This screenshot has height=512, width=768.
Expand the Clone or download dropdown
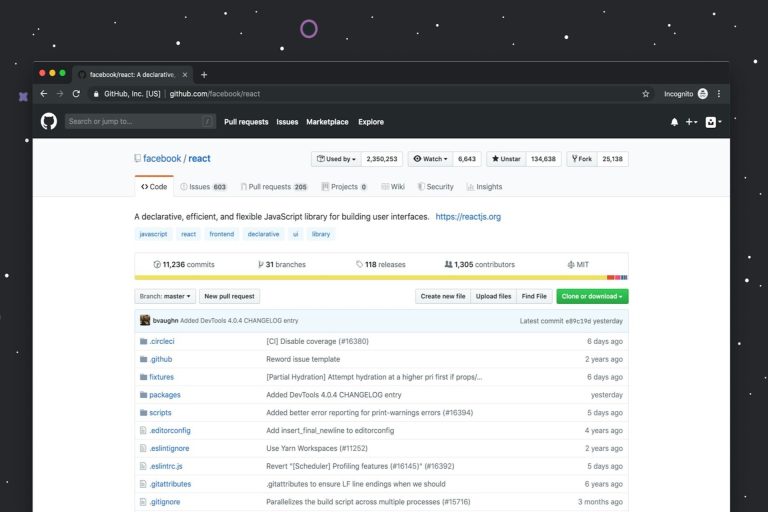(592, 296)
